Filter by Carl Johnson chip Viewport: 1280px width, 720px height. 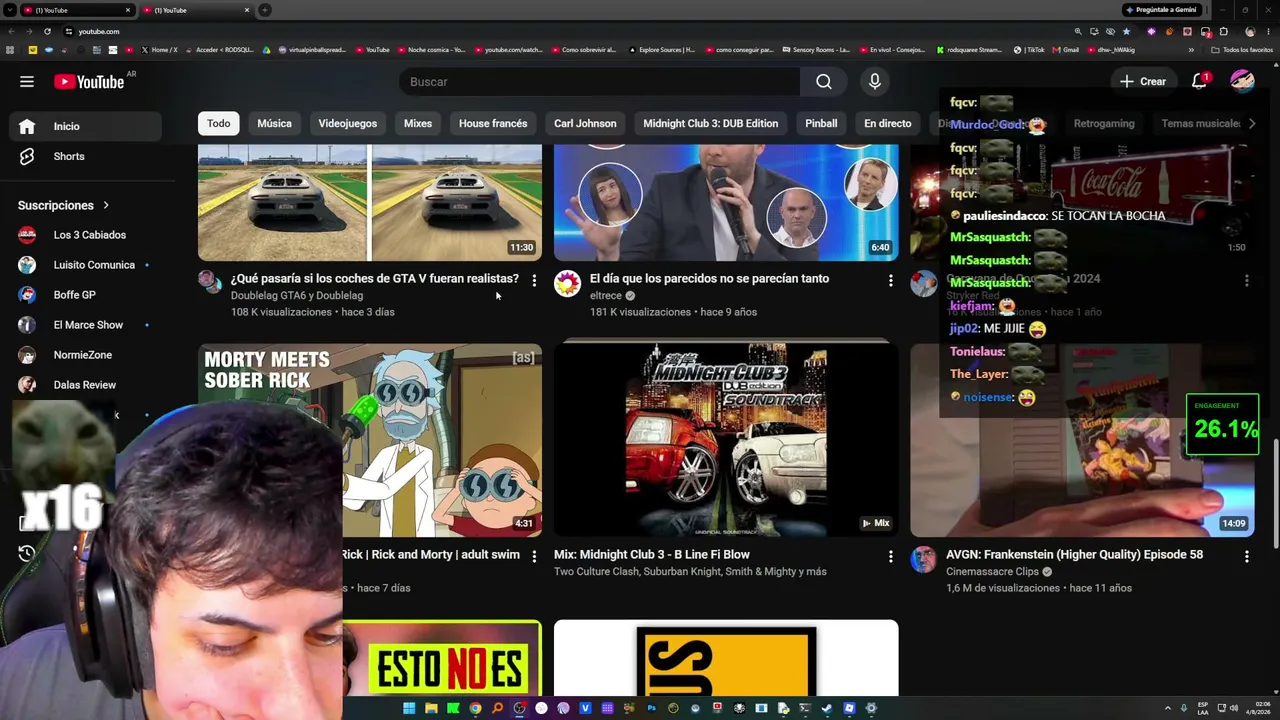coord(585,123)
